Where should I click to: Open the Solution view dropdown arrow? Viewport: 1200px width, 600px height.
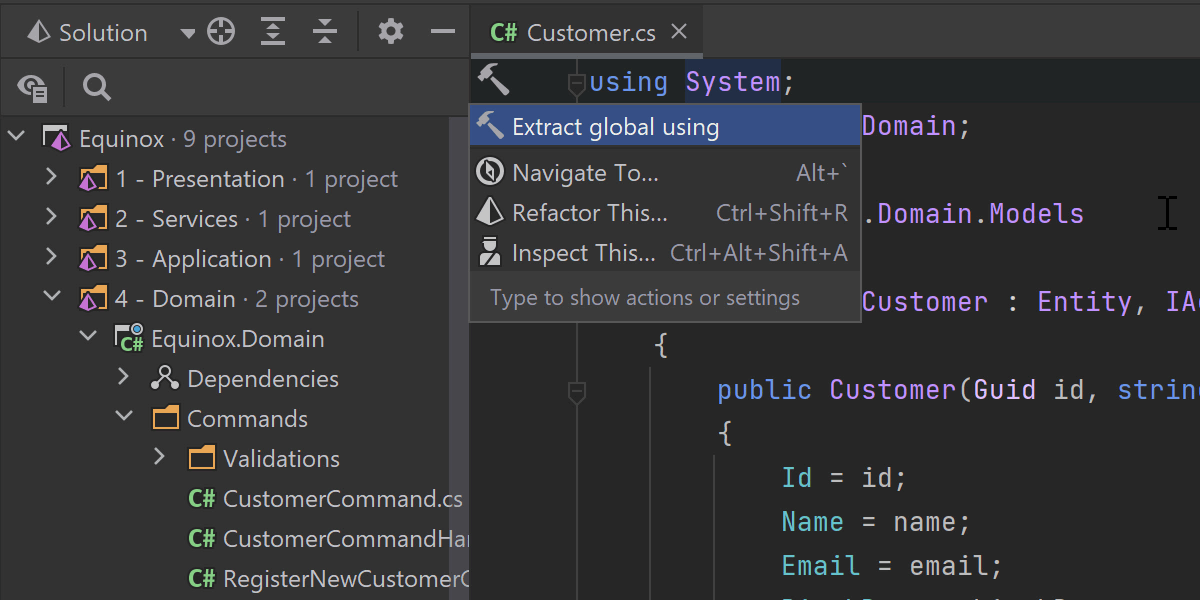pyautogui.click(x=187, y=33)
